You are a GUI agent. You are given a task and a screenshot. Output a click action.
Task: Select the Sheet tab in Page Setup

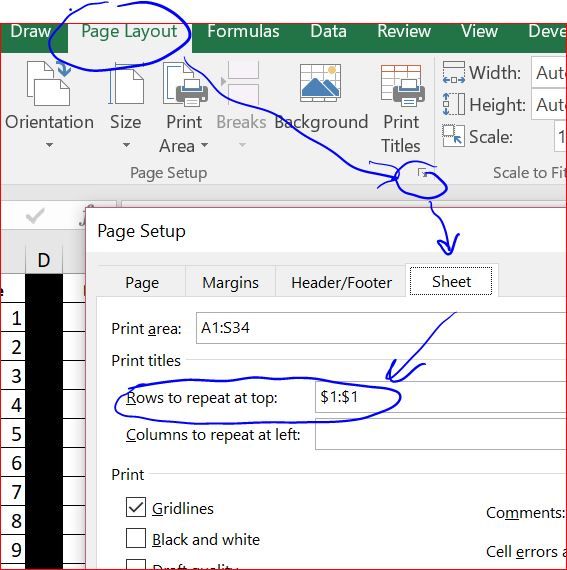coord(451,281)
